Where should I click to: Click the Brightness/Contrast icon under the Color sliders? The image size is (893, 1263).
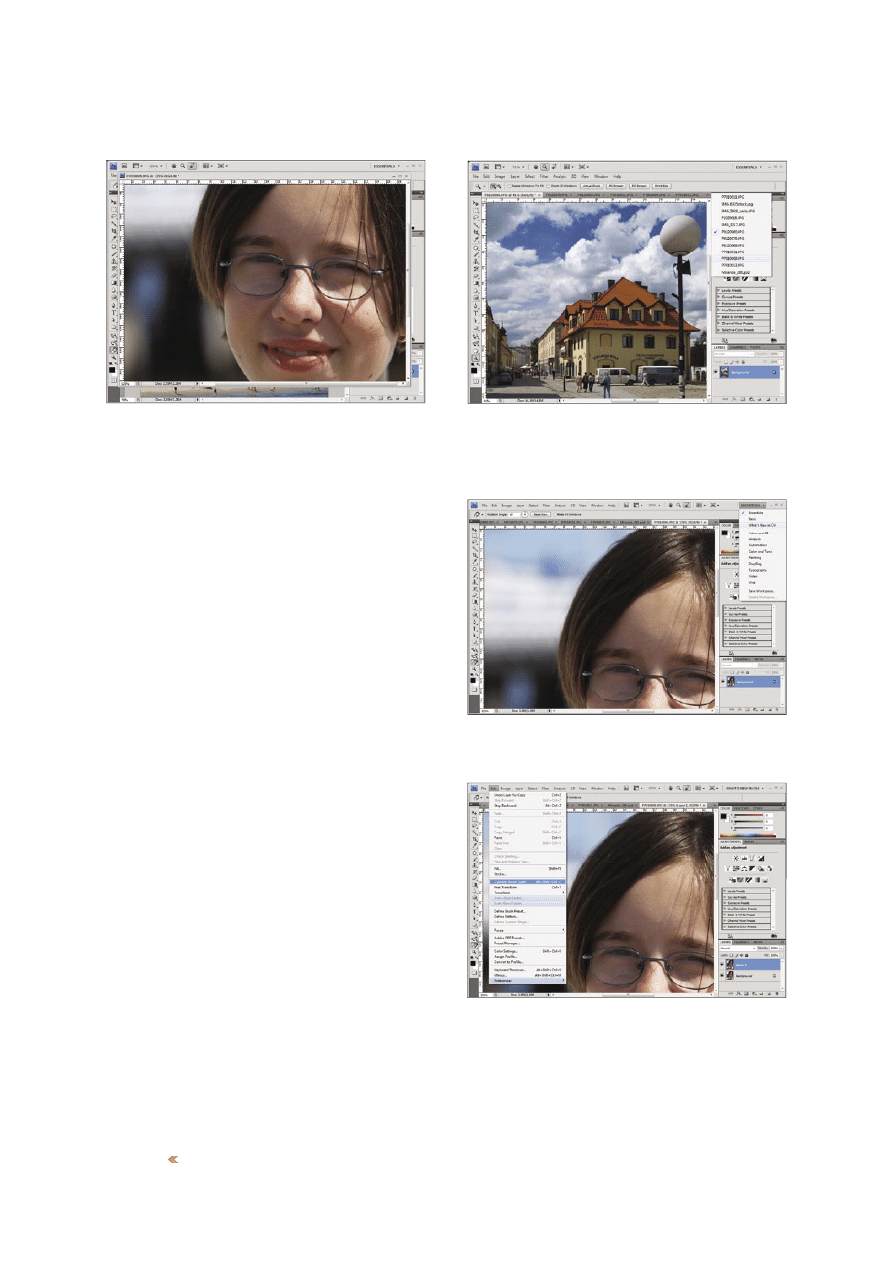pos(733,859)
